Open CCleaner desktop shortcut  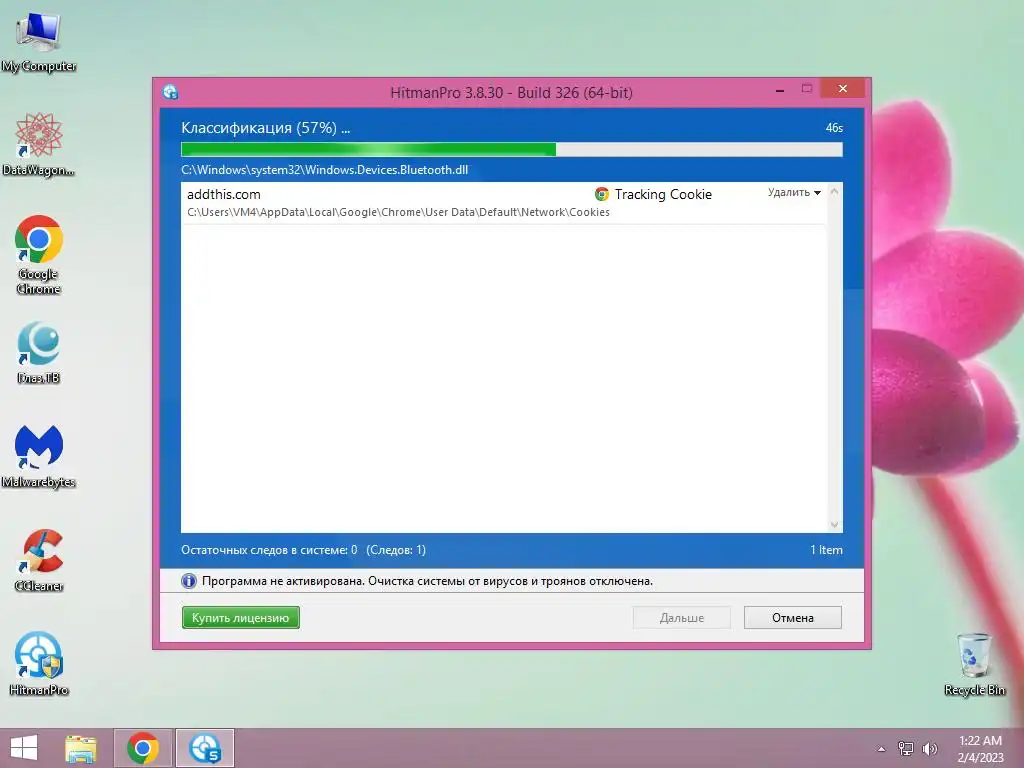click(39, 560)
